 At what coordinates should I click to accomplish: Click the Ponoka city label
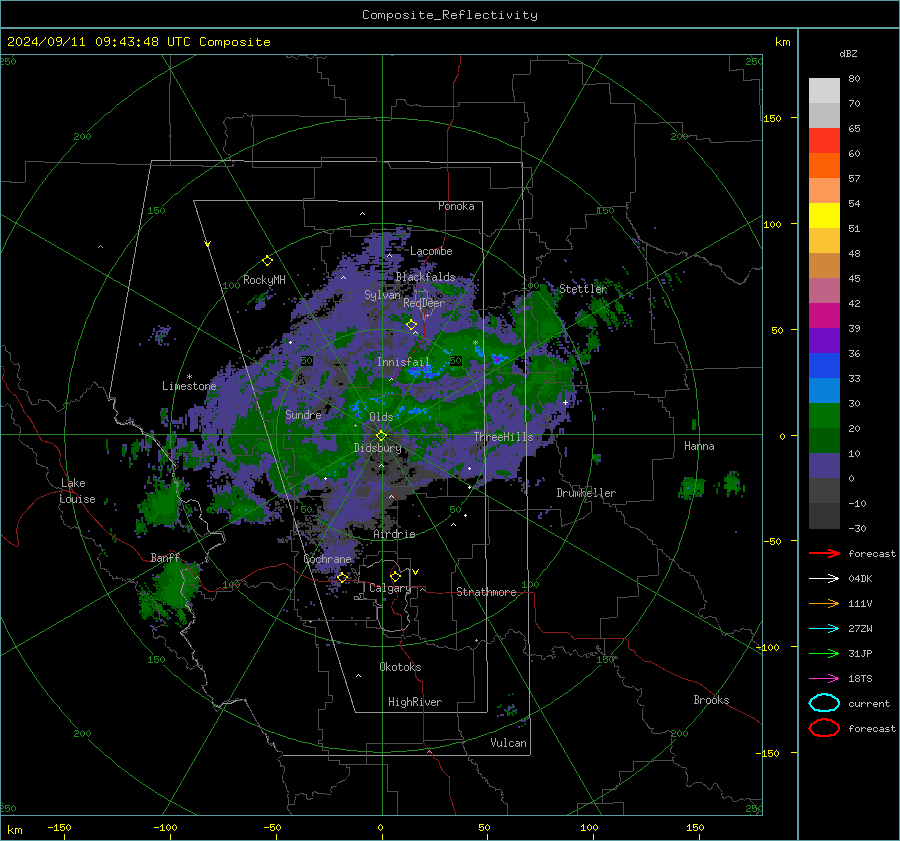click(x=456, y=206)
